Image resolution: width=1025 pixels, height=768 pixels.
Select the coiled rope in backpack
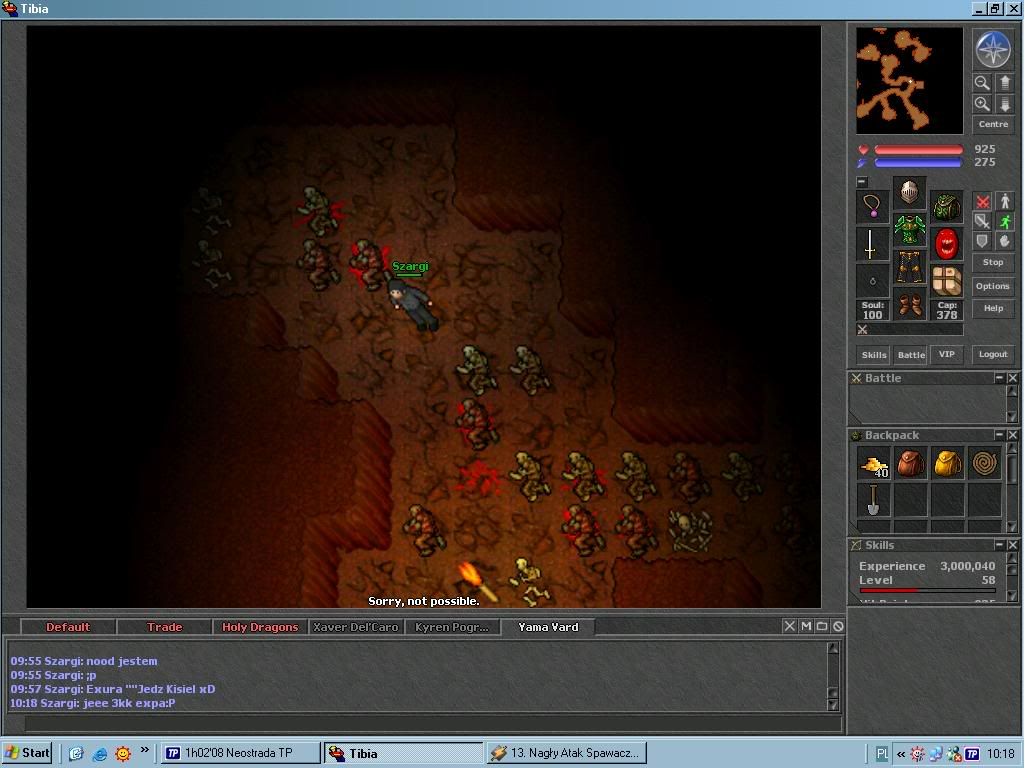pyautogui.click(x=984, y=464)
